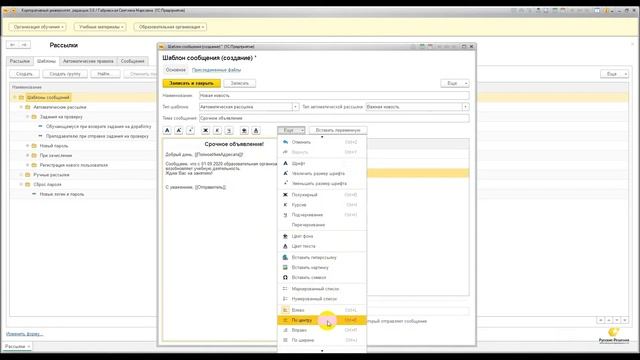This screenshot has height=360, width=640.
Task: Select Подчеркивание in the menu
Action: [x=322, y=215]
